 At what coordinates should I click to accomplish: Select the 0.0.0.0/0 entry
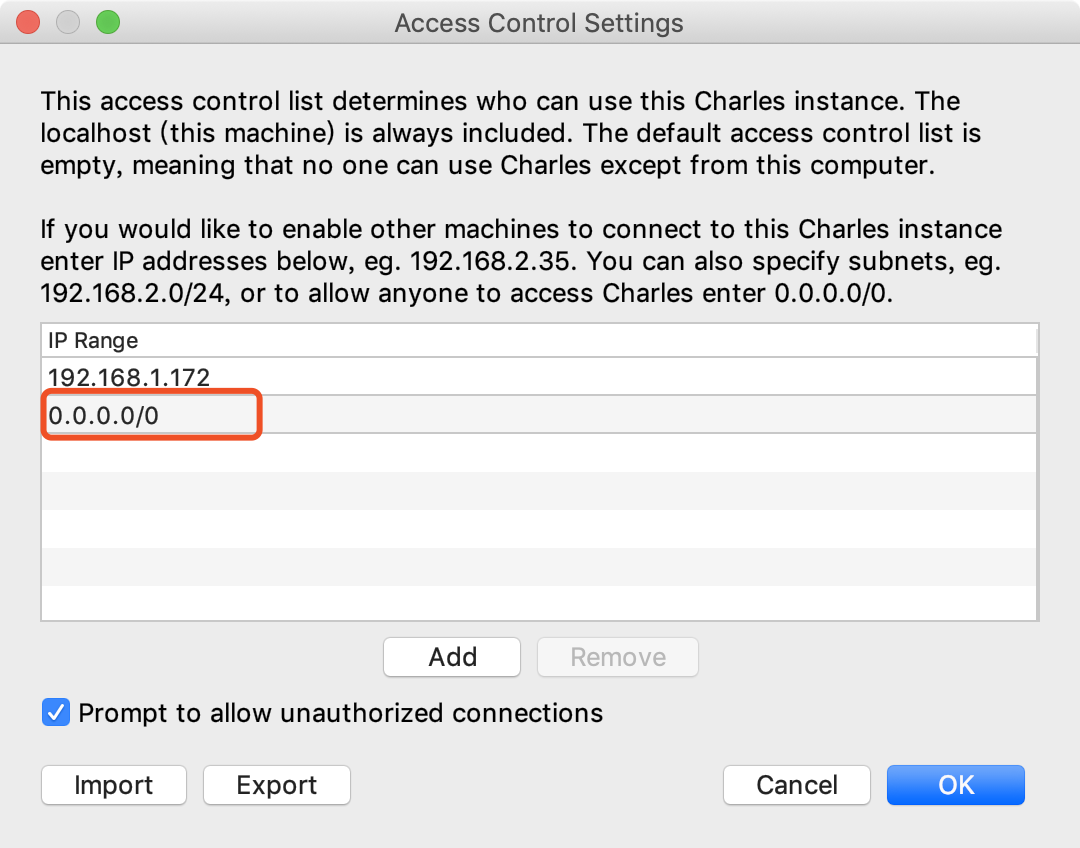[539, 415]
